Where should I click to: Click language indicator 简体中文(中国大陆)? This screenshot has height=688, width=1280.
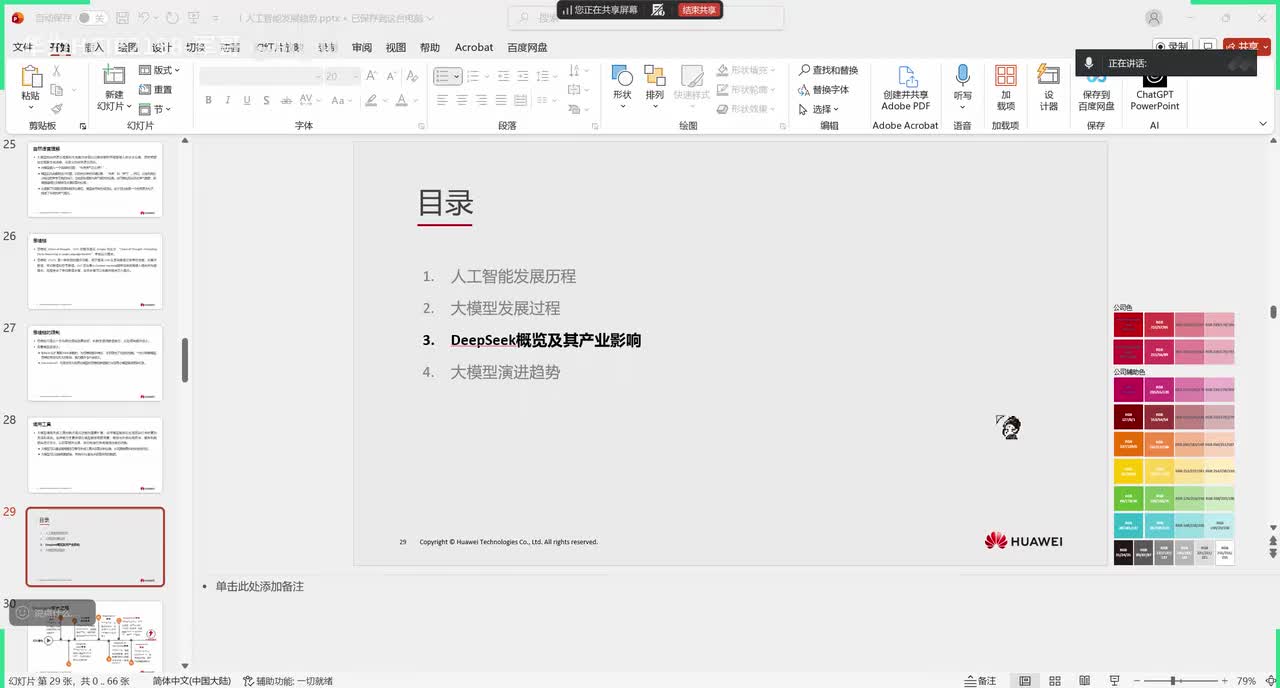192,681
